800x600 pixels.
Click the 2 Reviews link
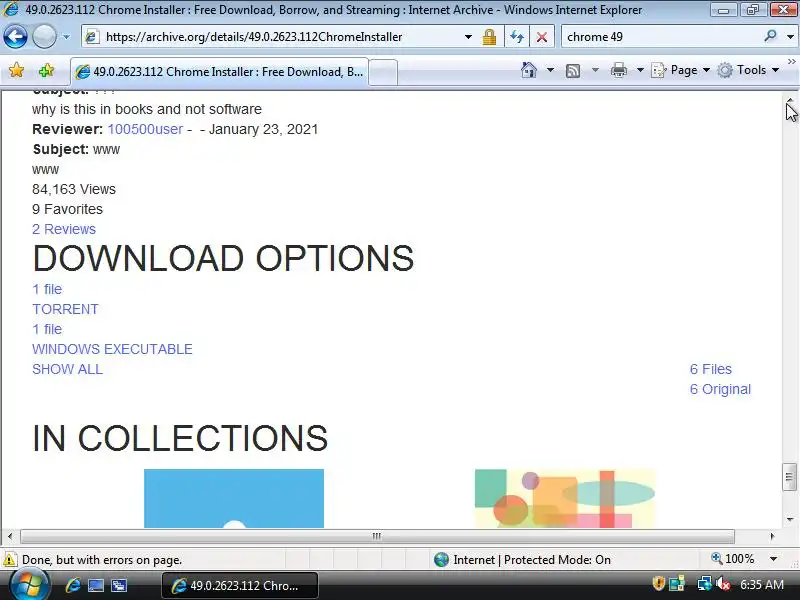tap(64, 229)
